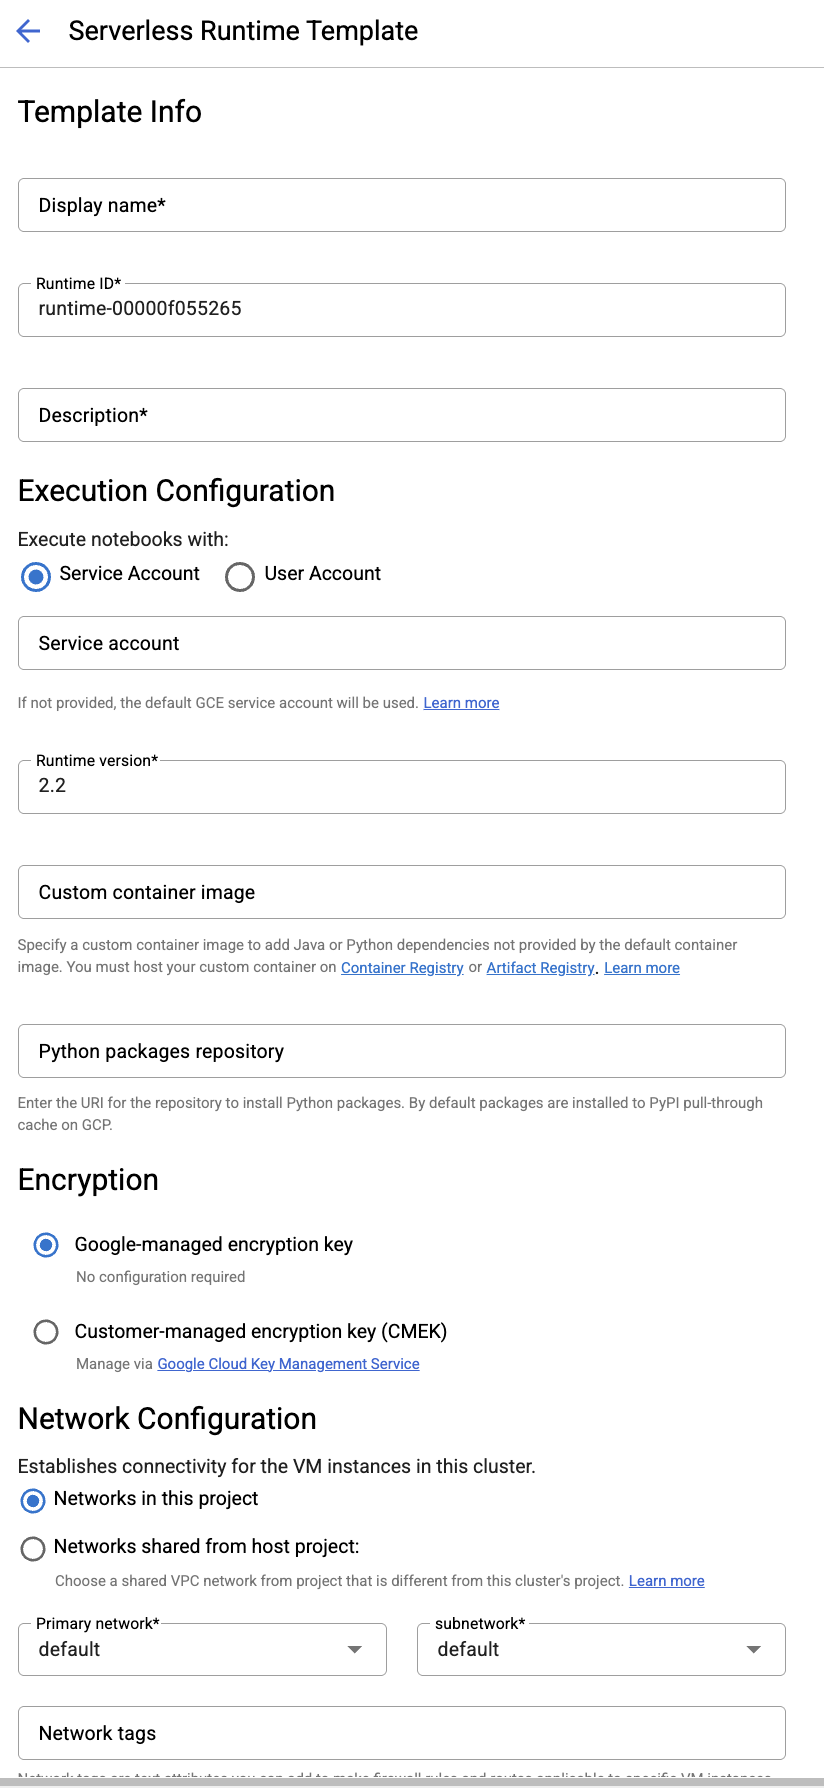Focus the Python packages repository field
The height and width of the screenshot is (1788, 824).
pos(401,1051)
